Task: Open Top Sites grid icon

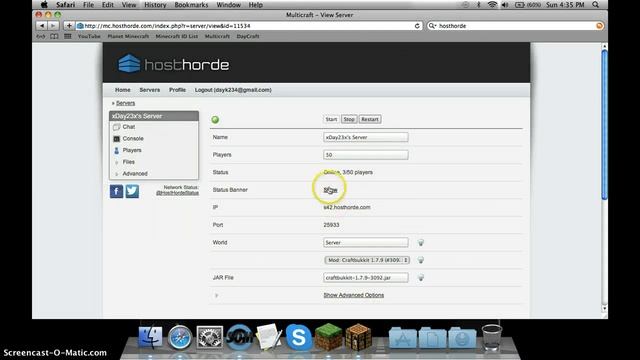Action: pos(68,36)
